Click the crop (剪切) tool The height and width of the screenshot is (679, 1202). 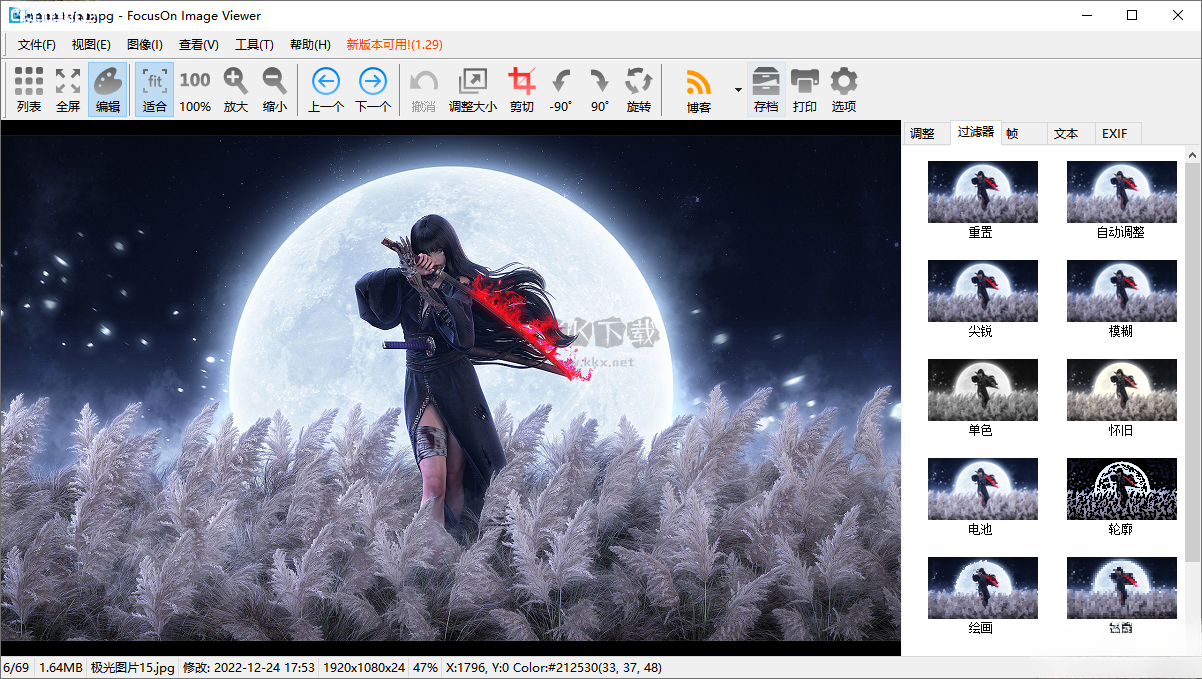521,90
